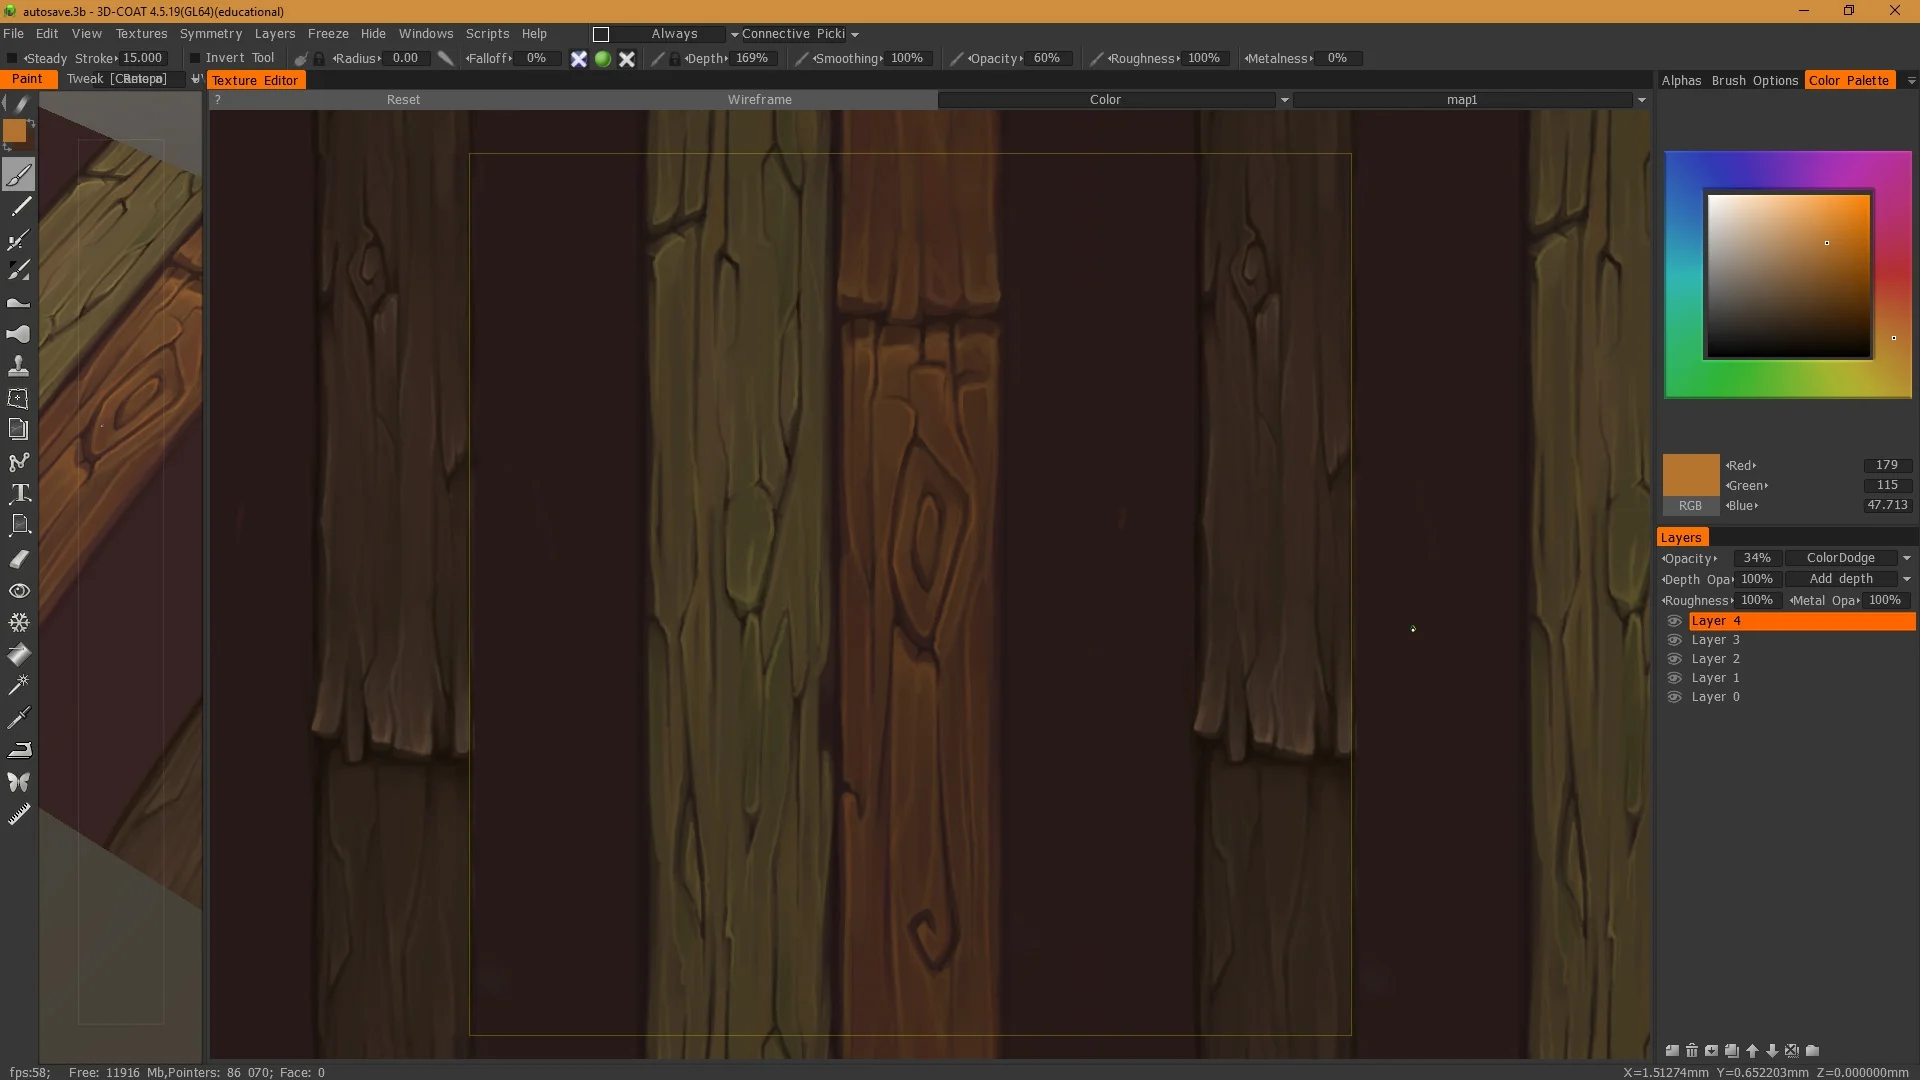Duplicate the current layer
Screen dimensions: 1920x1080
(1732, 1051)
